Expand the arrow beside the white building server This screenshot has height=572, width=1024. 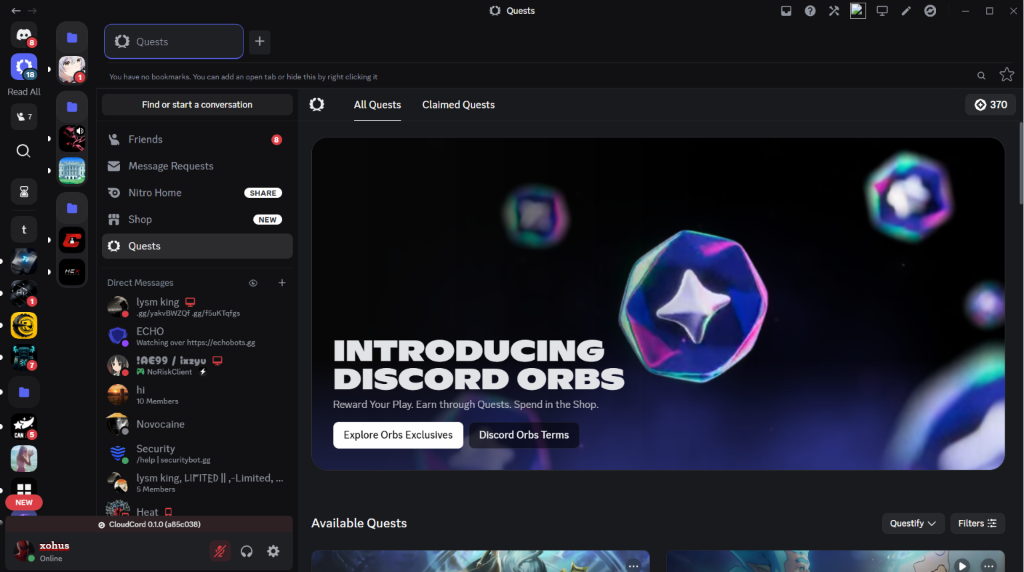(49, 170)
